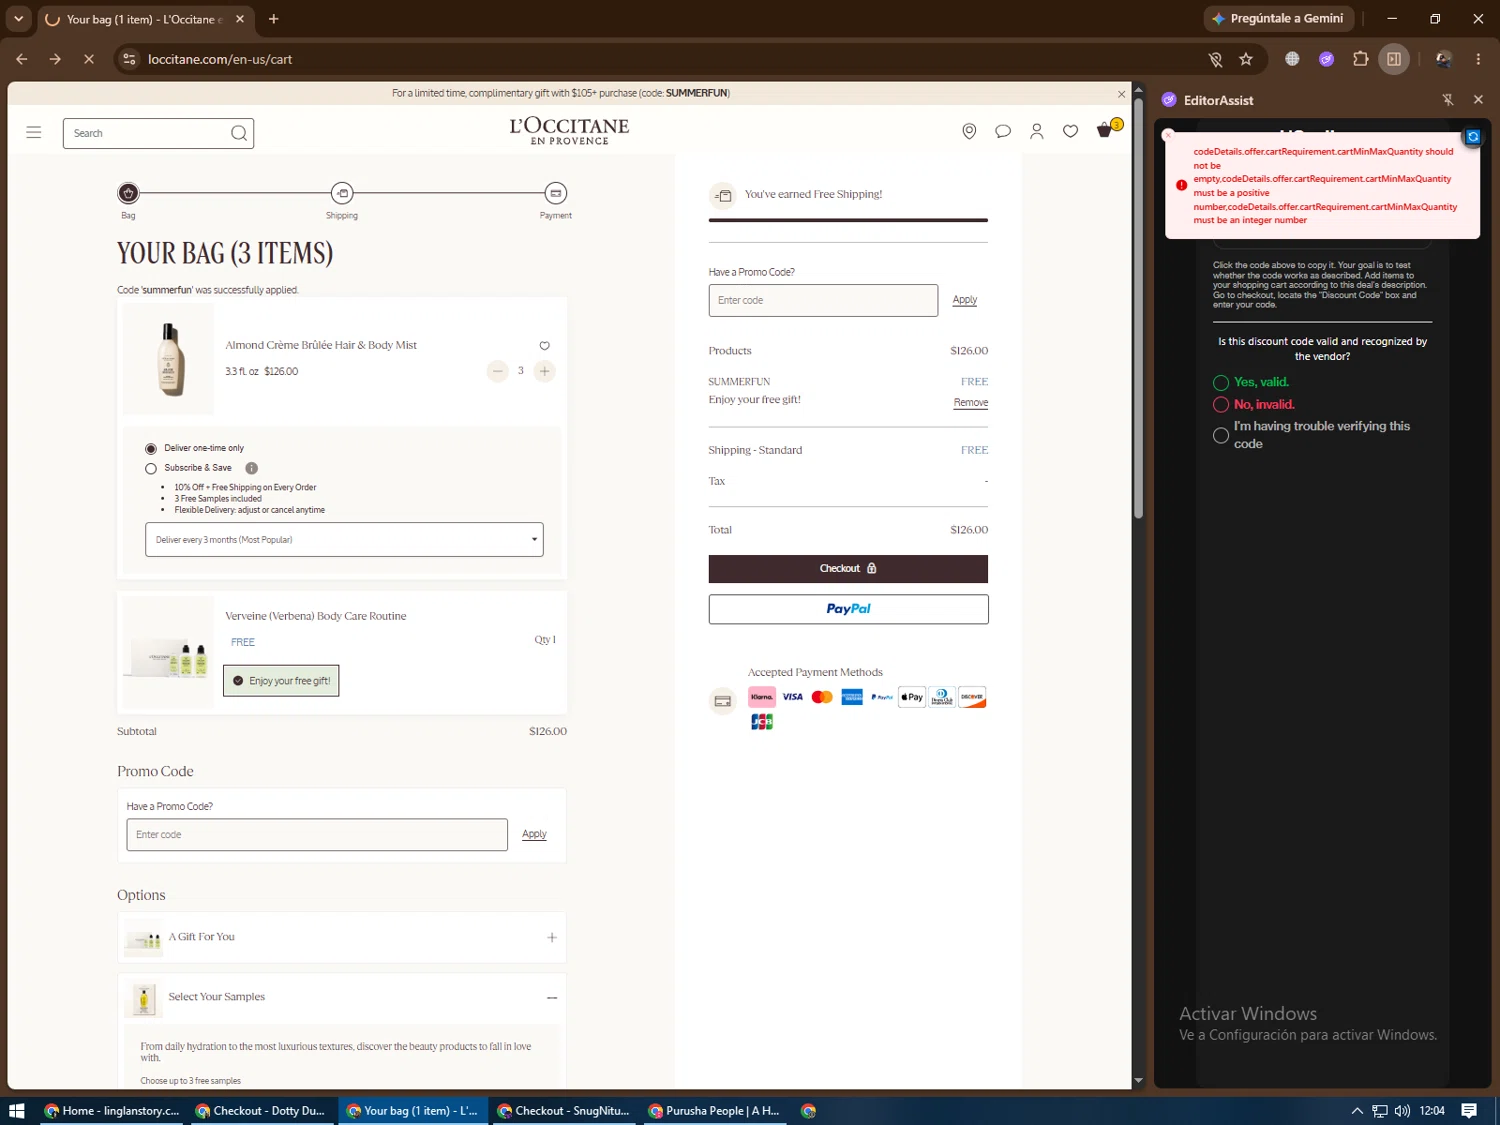Open the store locator pin icon

click(x=969, y=132)
